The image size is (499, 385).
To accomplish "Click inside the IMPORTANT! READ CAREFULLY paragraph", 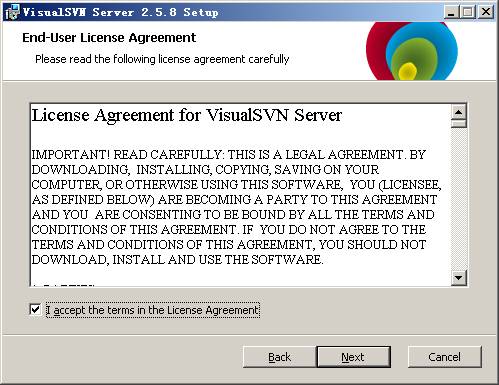I will click(x=236, y=207).
